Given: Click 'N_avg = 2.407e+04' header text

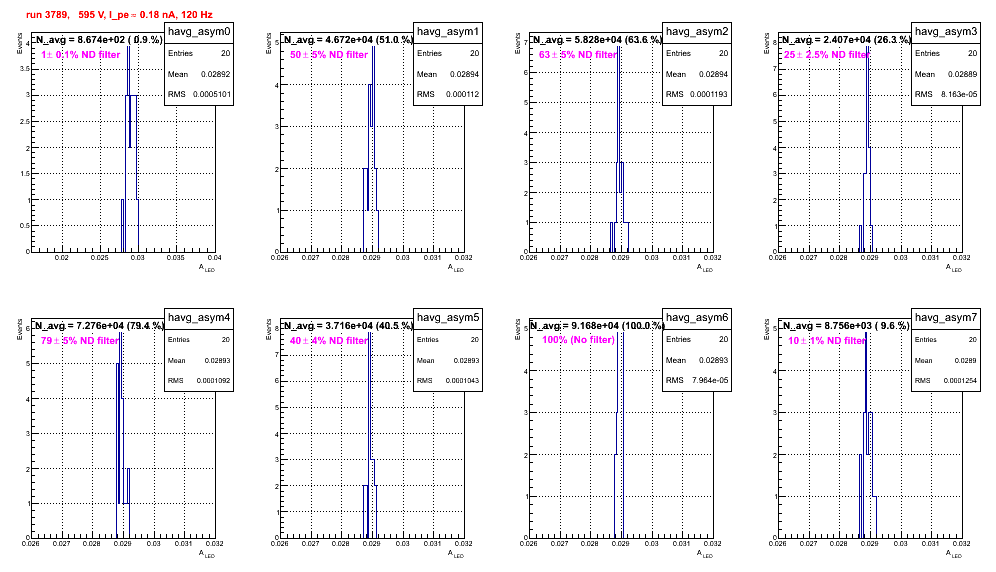Looking at the screenshot, I should (x=845, y=39).
